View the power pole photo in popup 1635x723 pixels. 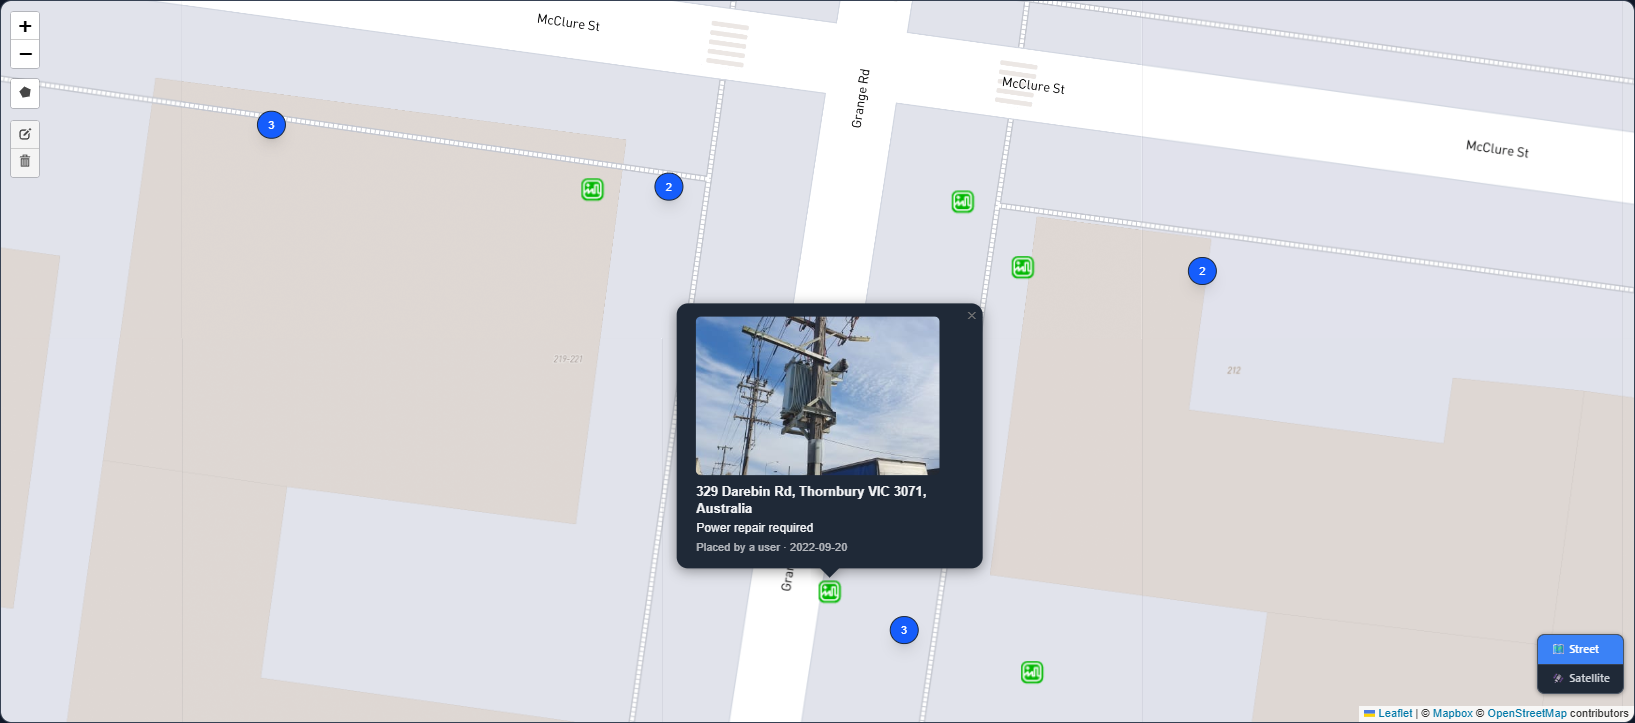818,396
